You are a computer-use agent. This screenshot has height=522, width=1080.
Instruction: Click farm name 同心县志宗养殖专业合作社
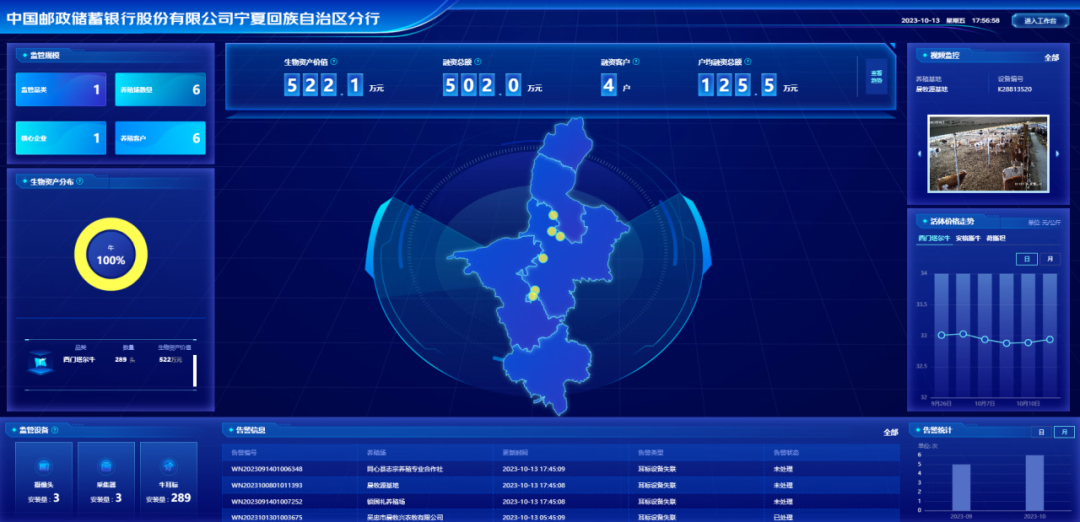(404, 469)
